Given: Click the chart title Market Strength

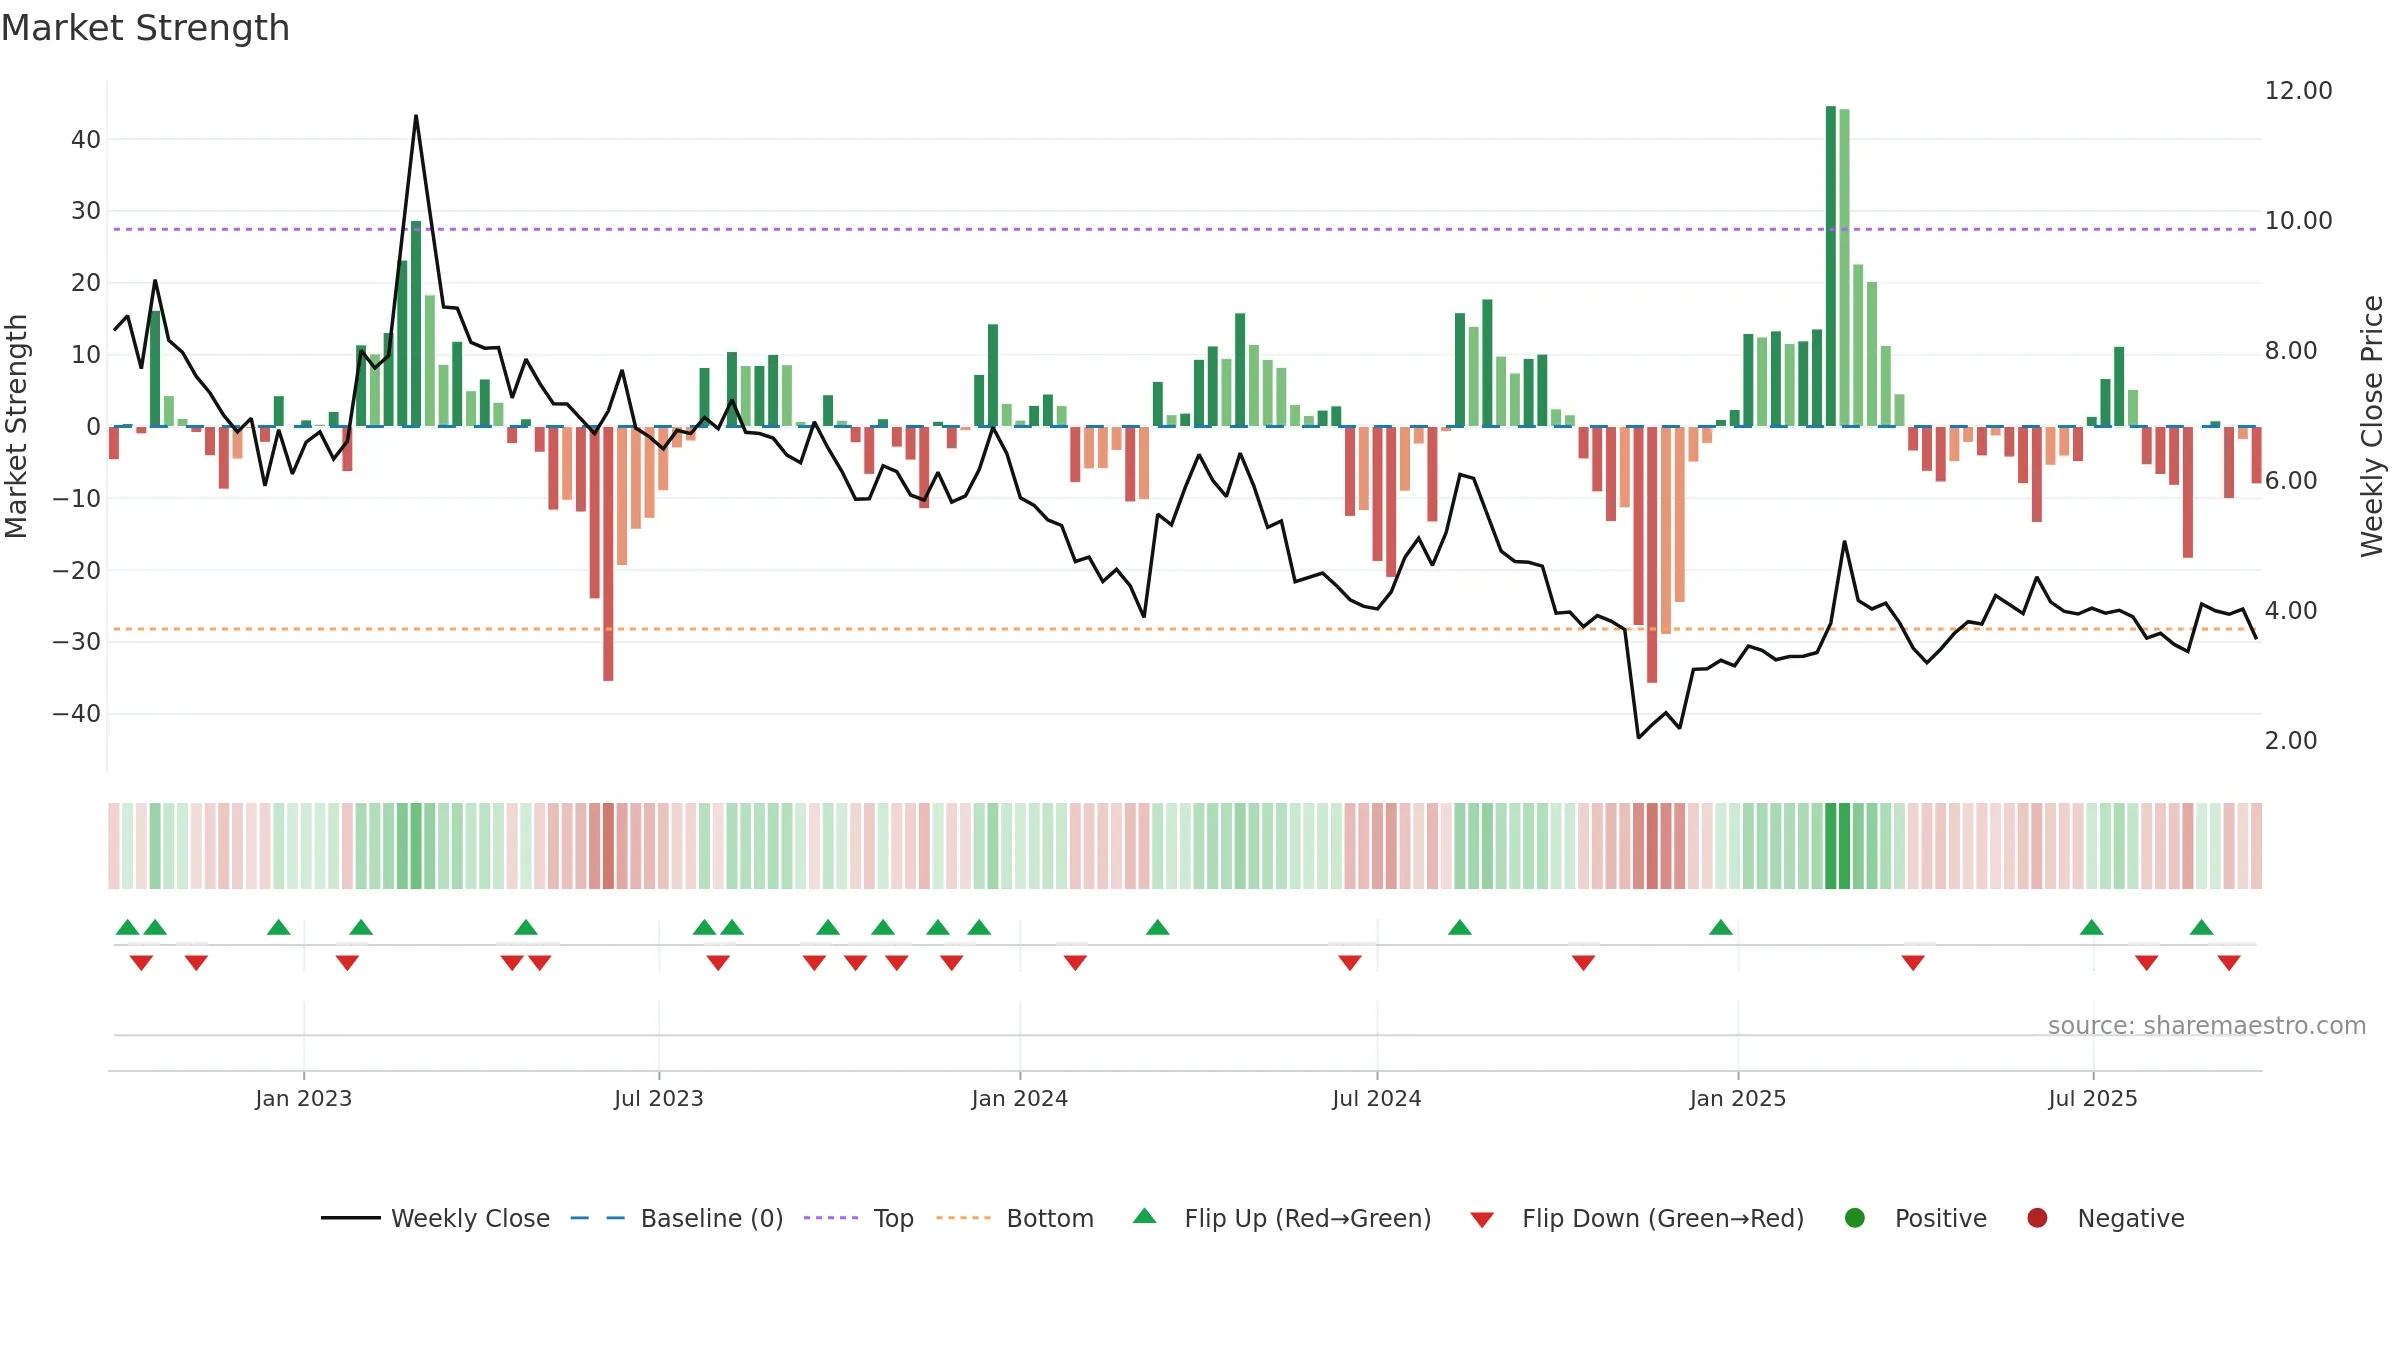Looking at the screenshot, I should 145,28.
